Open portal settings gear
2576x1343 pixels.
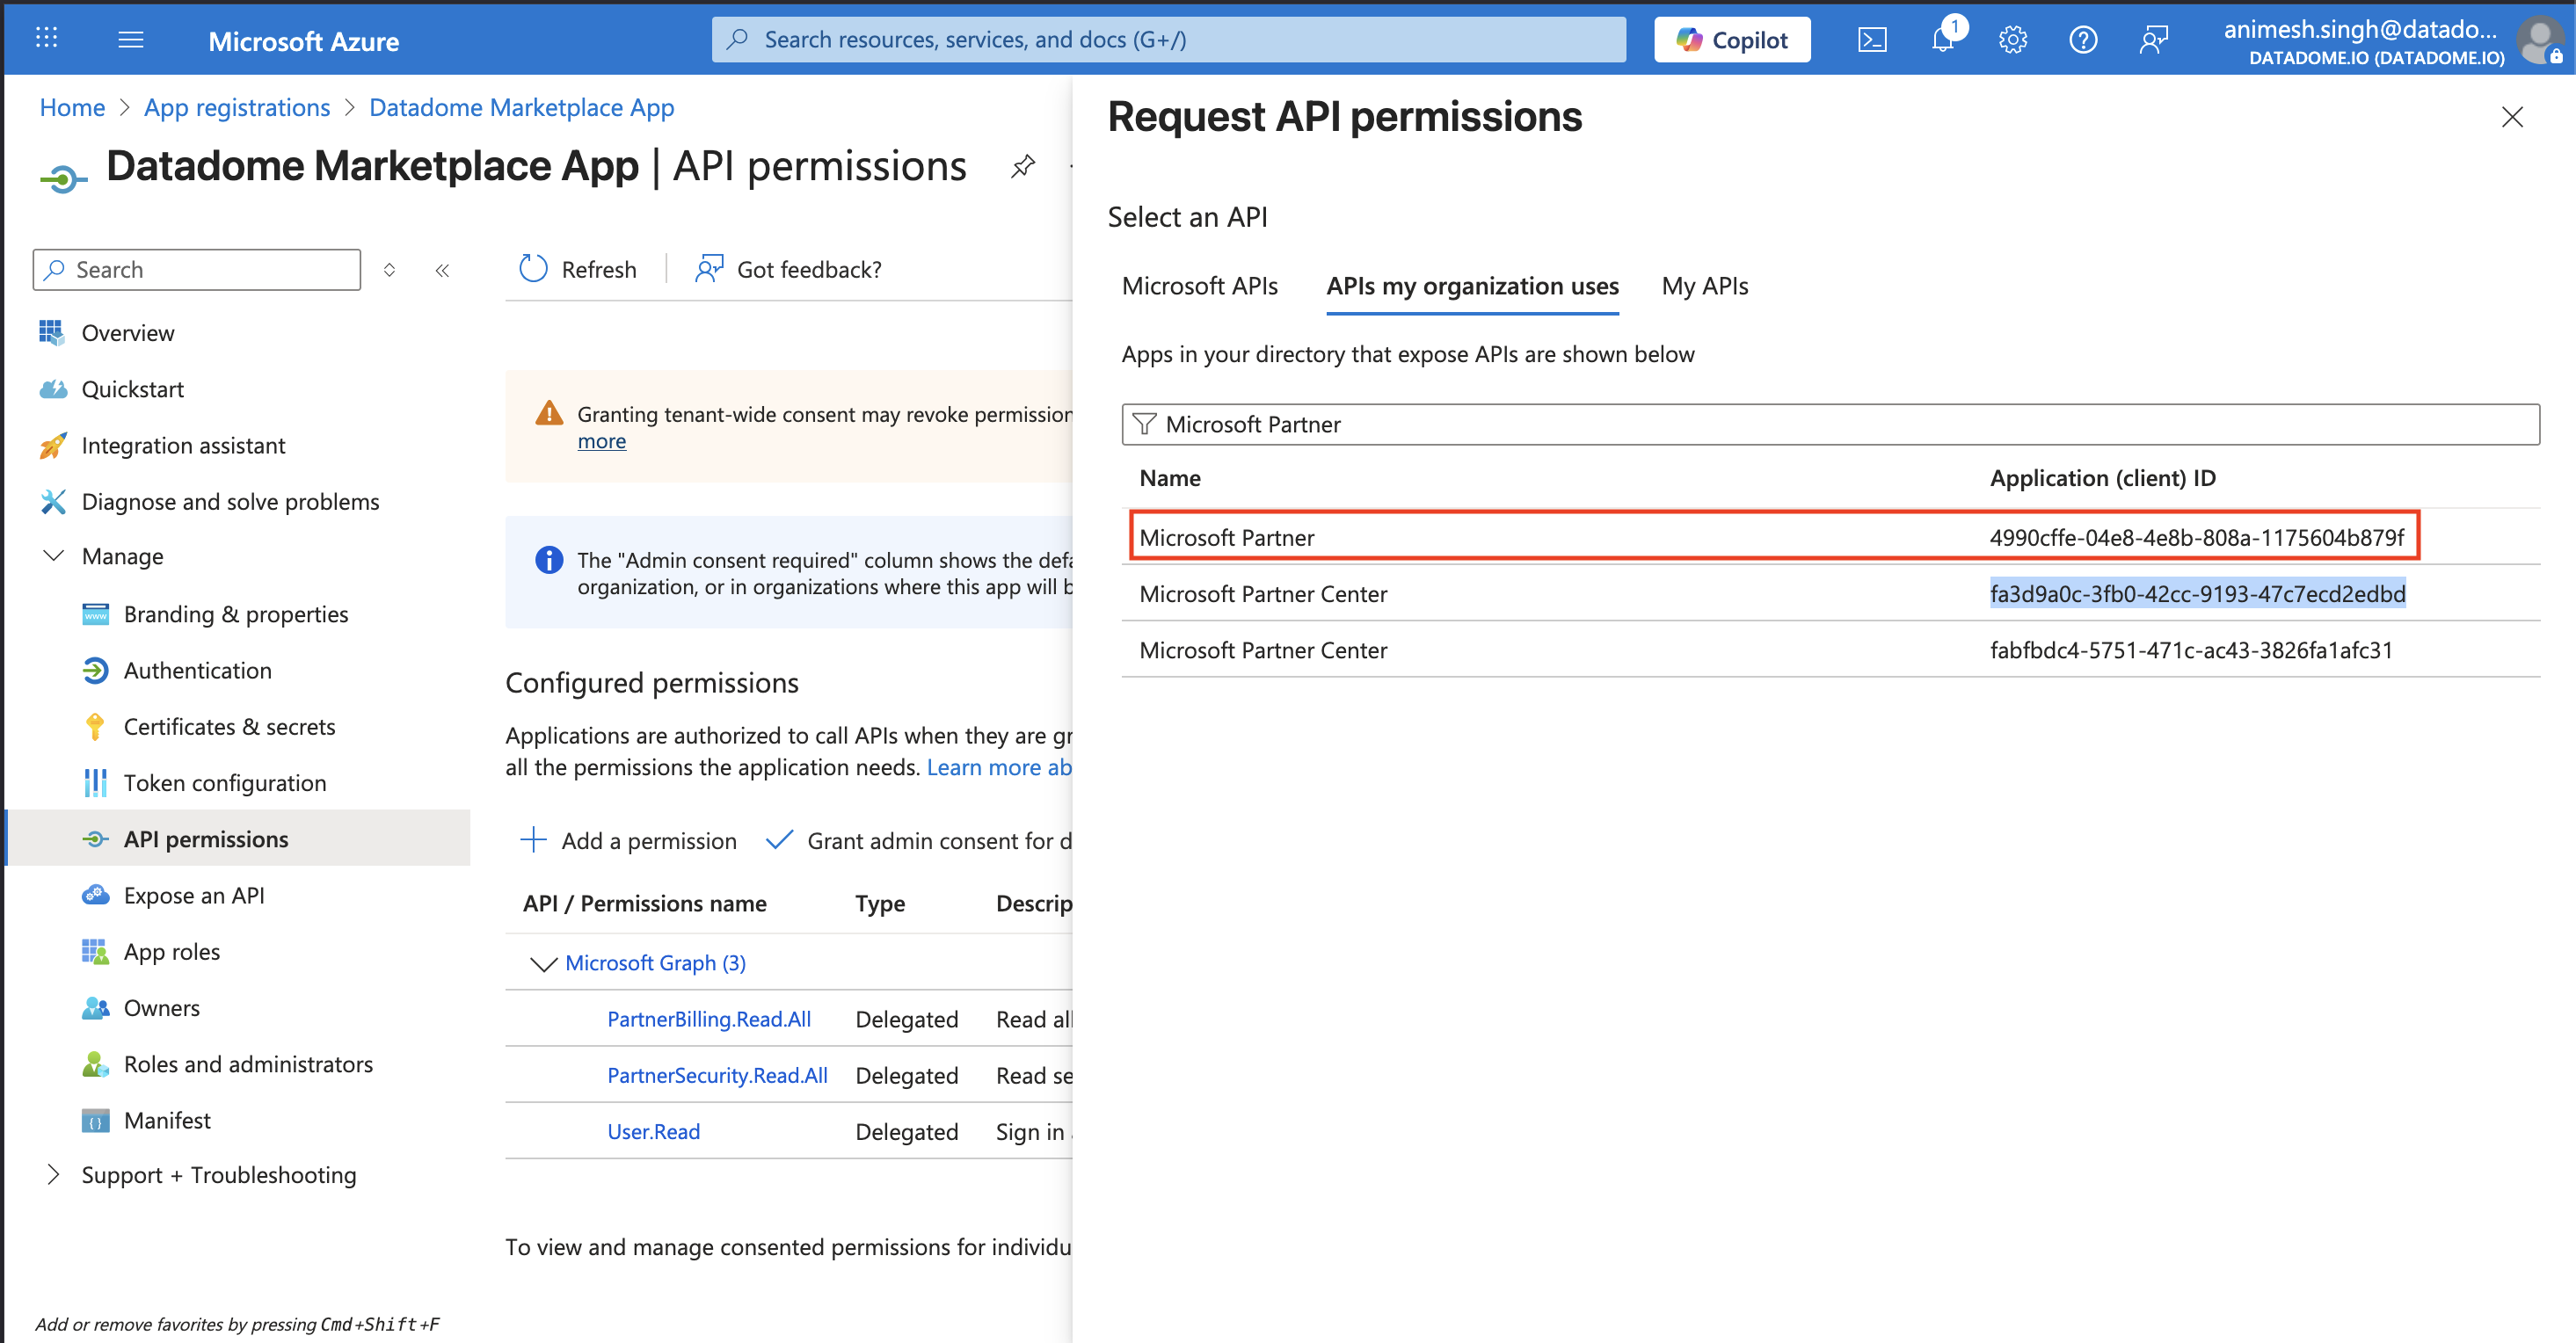[2013, 40]
